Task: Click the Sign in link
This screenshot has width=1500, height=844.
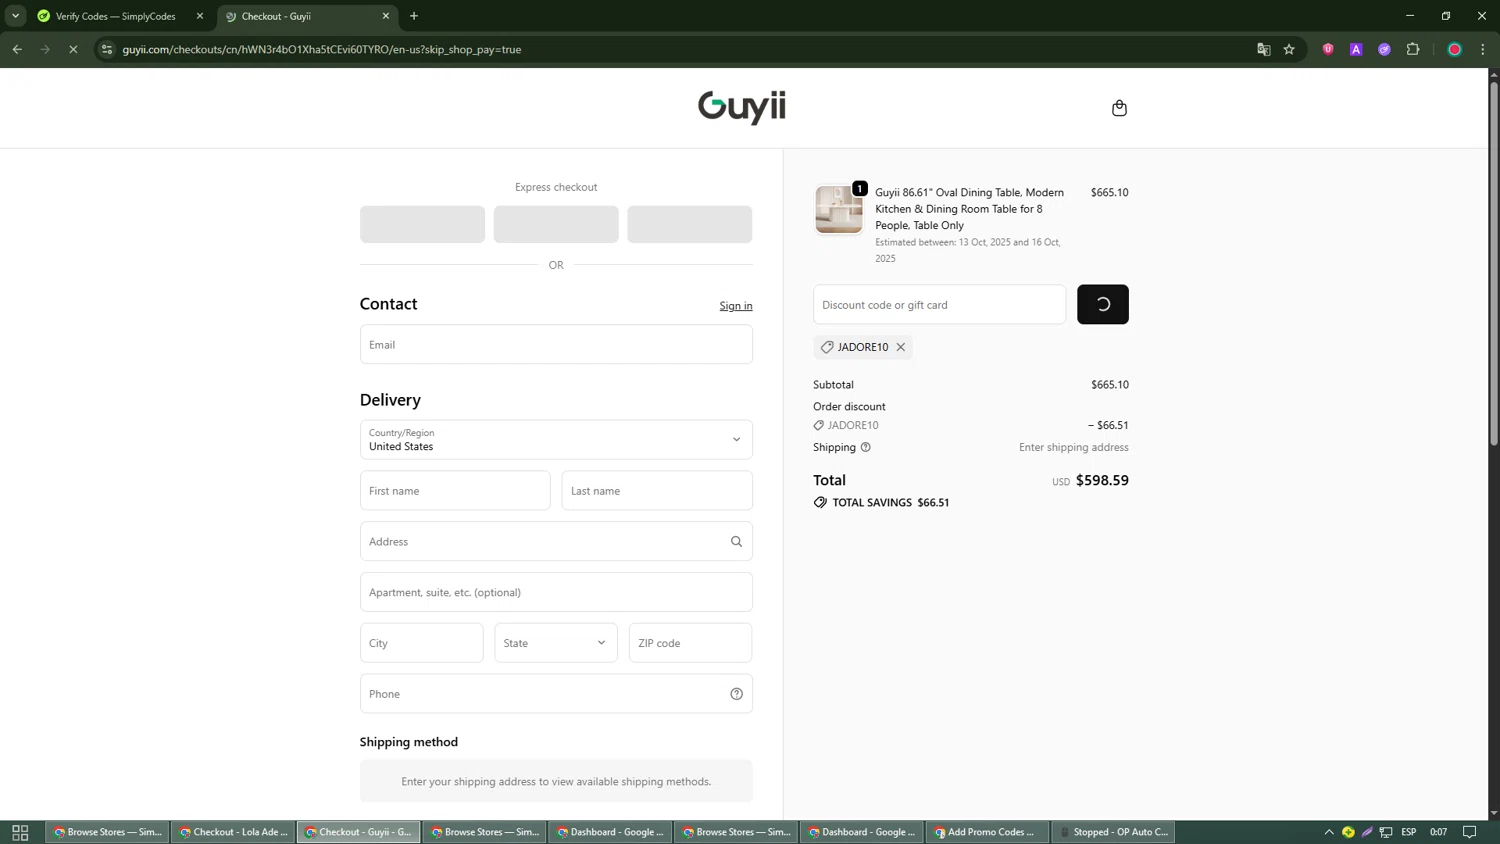Action: (x=736, y=306)
